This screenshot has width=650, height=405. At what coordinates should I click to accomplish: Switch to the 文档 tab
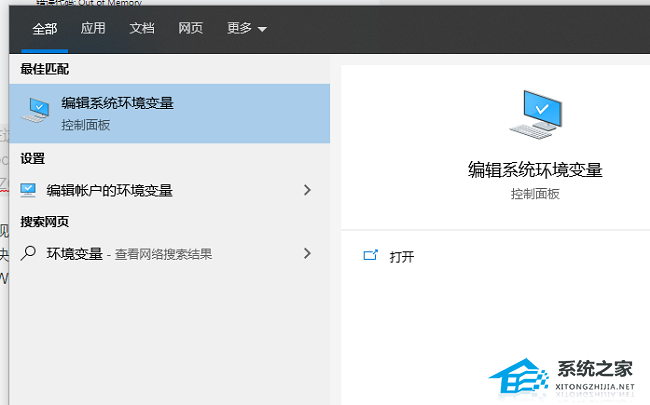point(142,28)
